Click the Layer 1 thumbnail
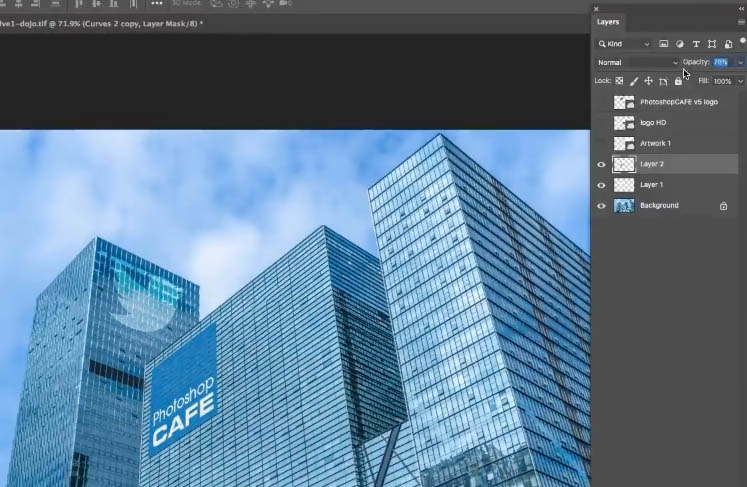Image resolution: width=747 pixels, height=487 pixels. 624,185
